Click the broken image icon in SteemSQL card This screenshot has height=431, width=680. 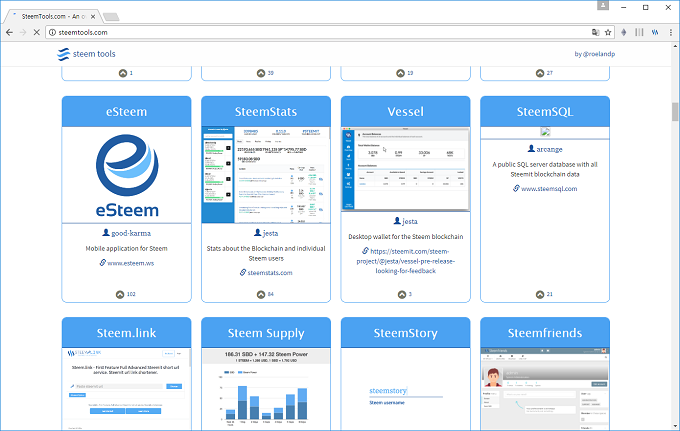point(545,132)
